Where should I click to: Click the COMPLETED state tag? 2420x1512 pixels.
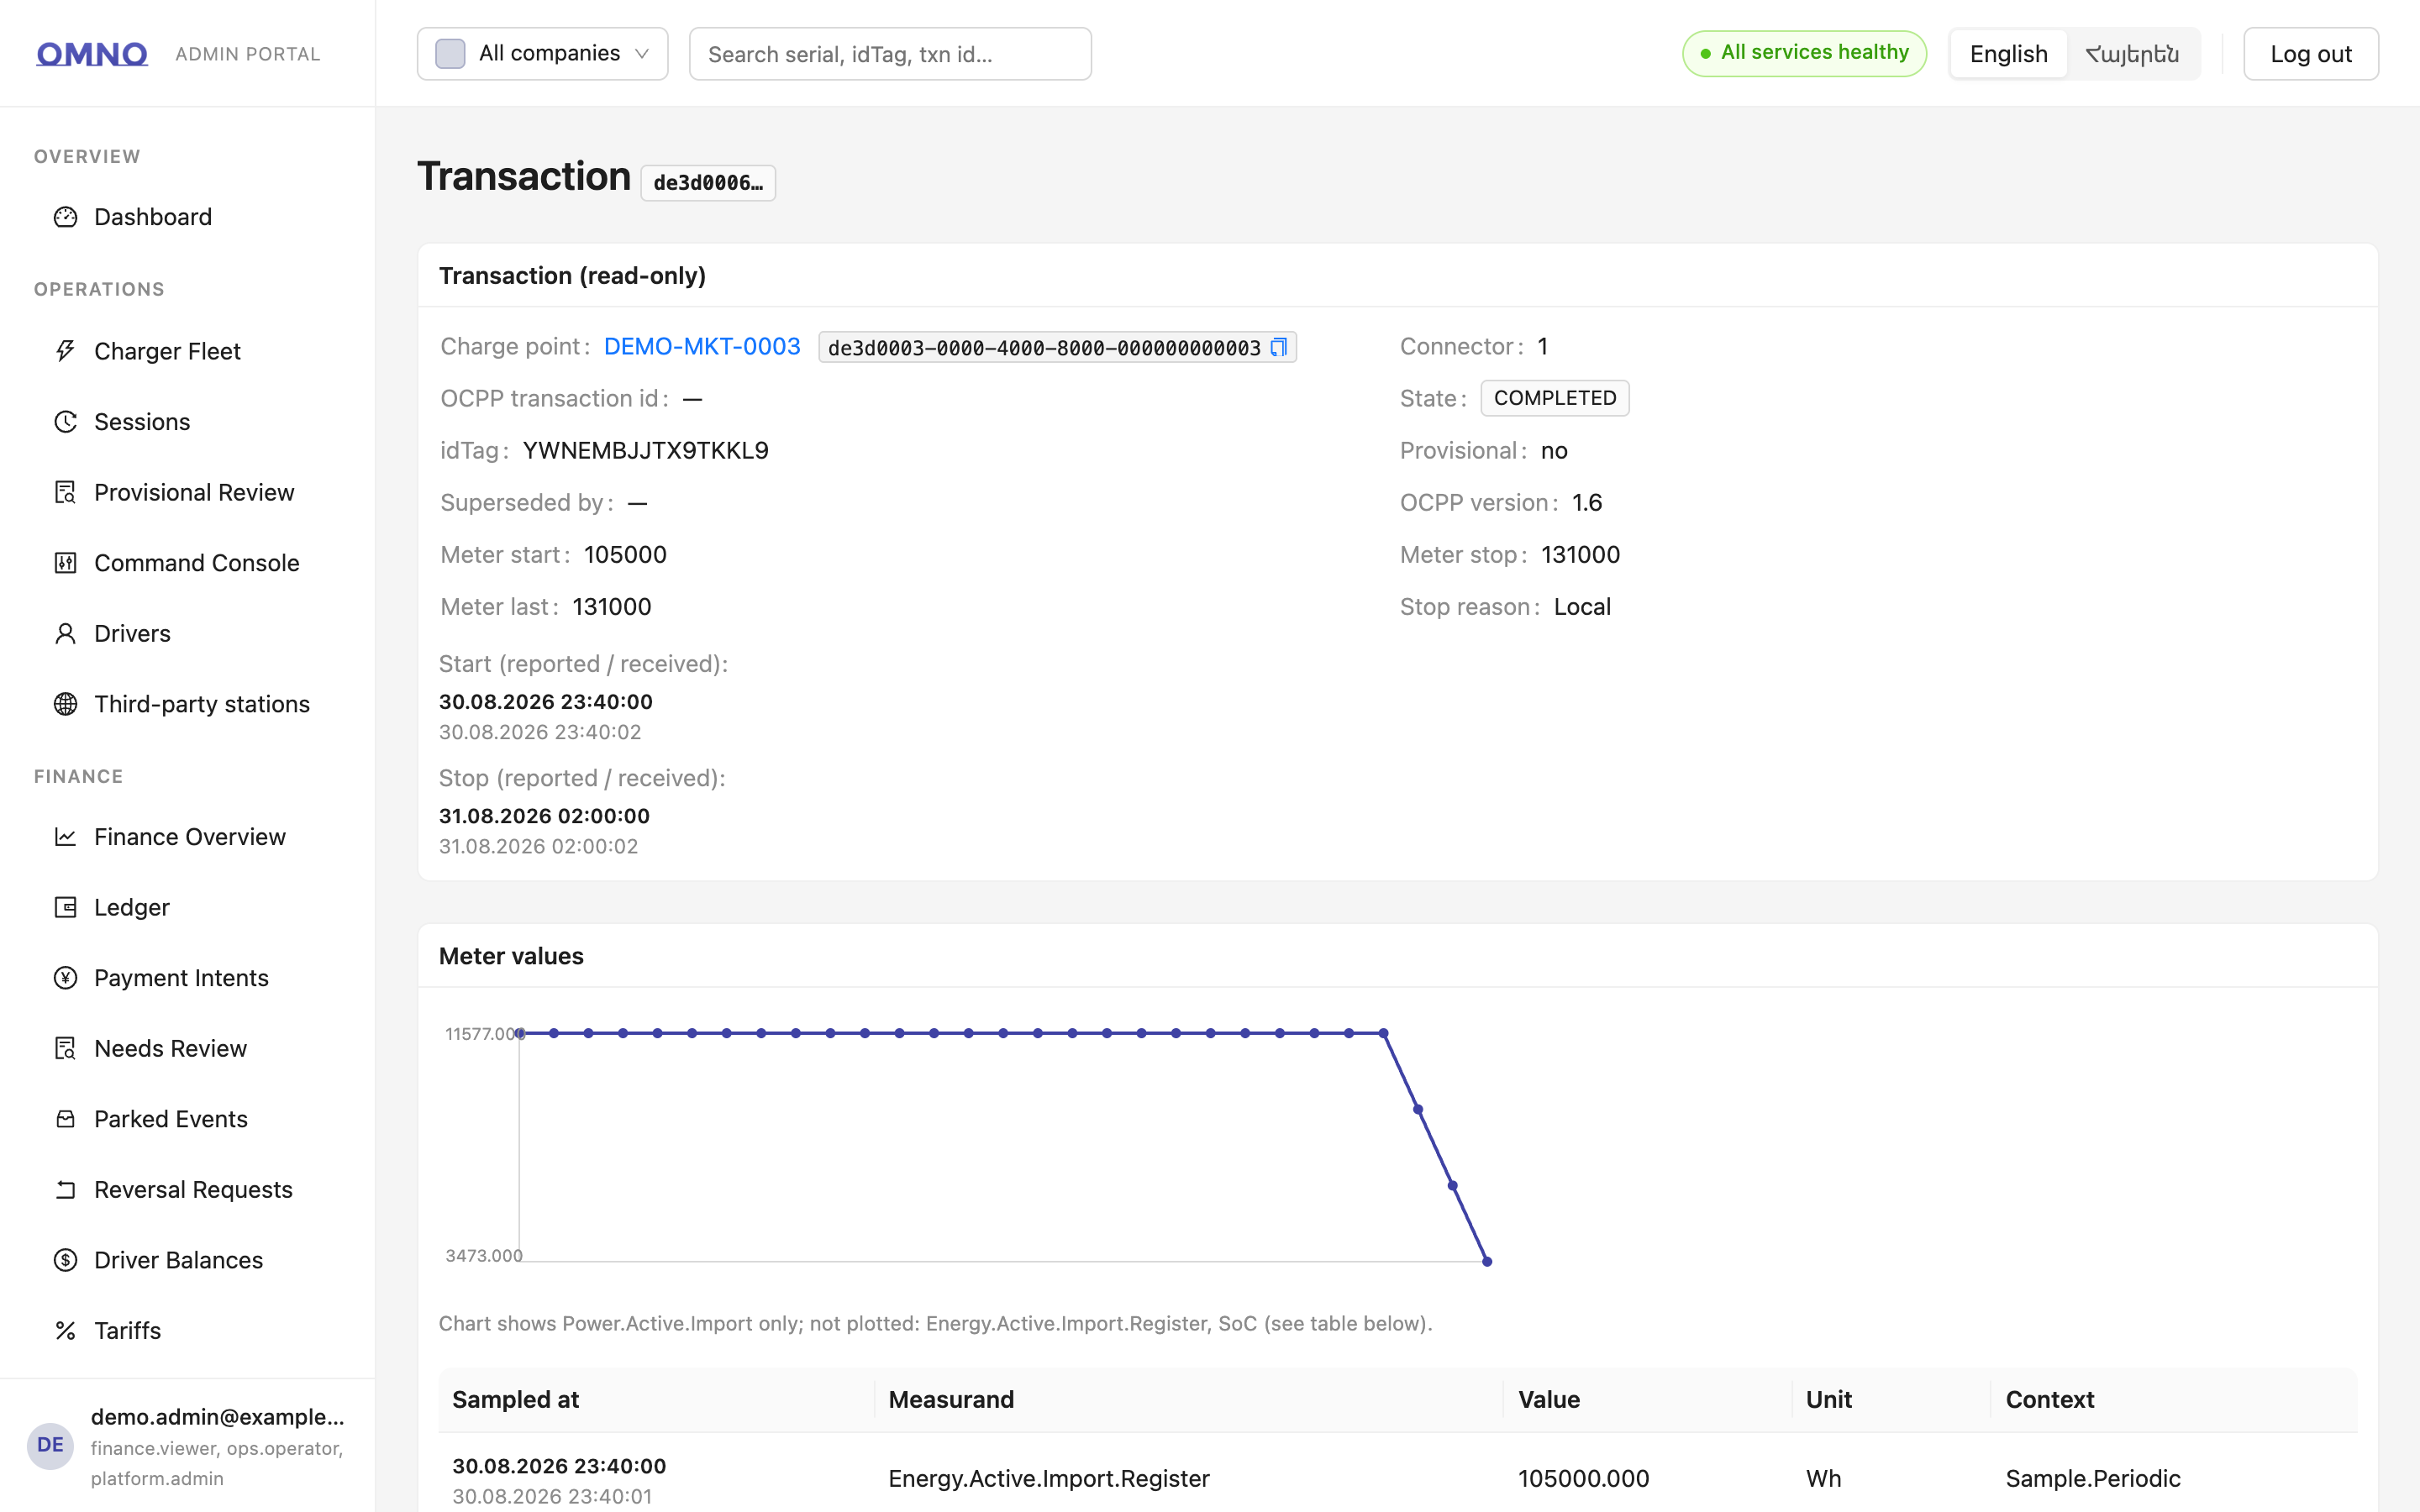click(x=1555, y=398)
